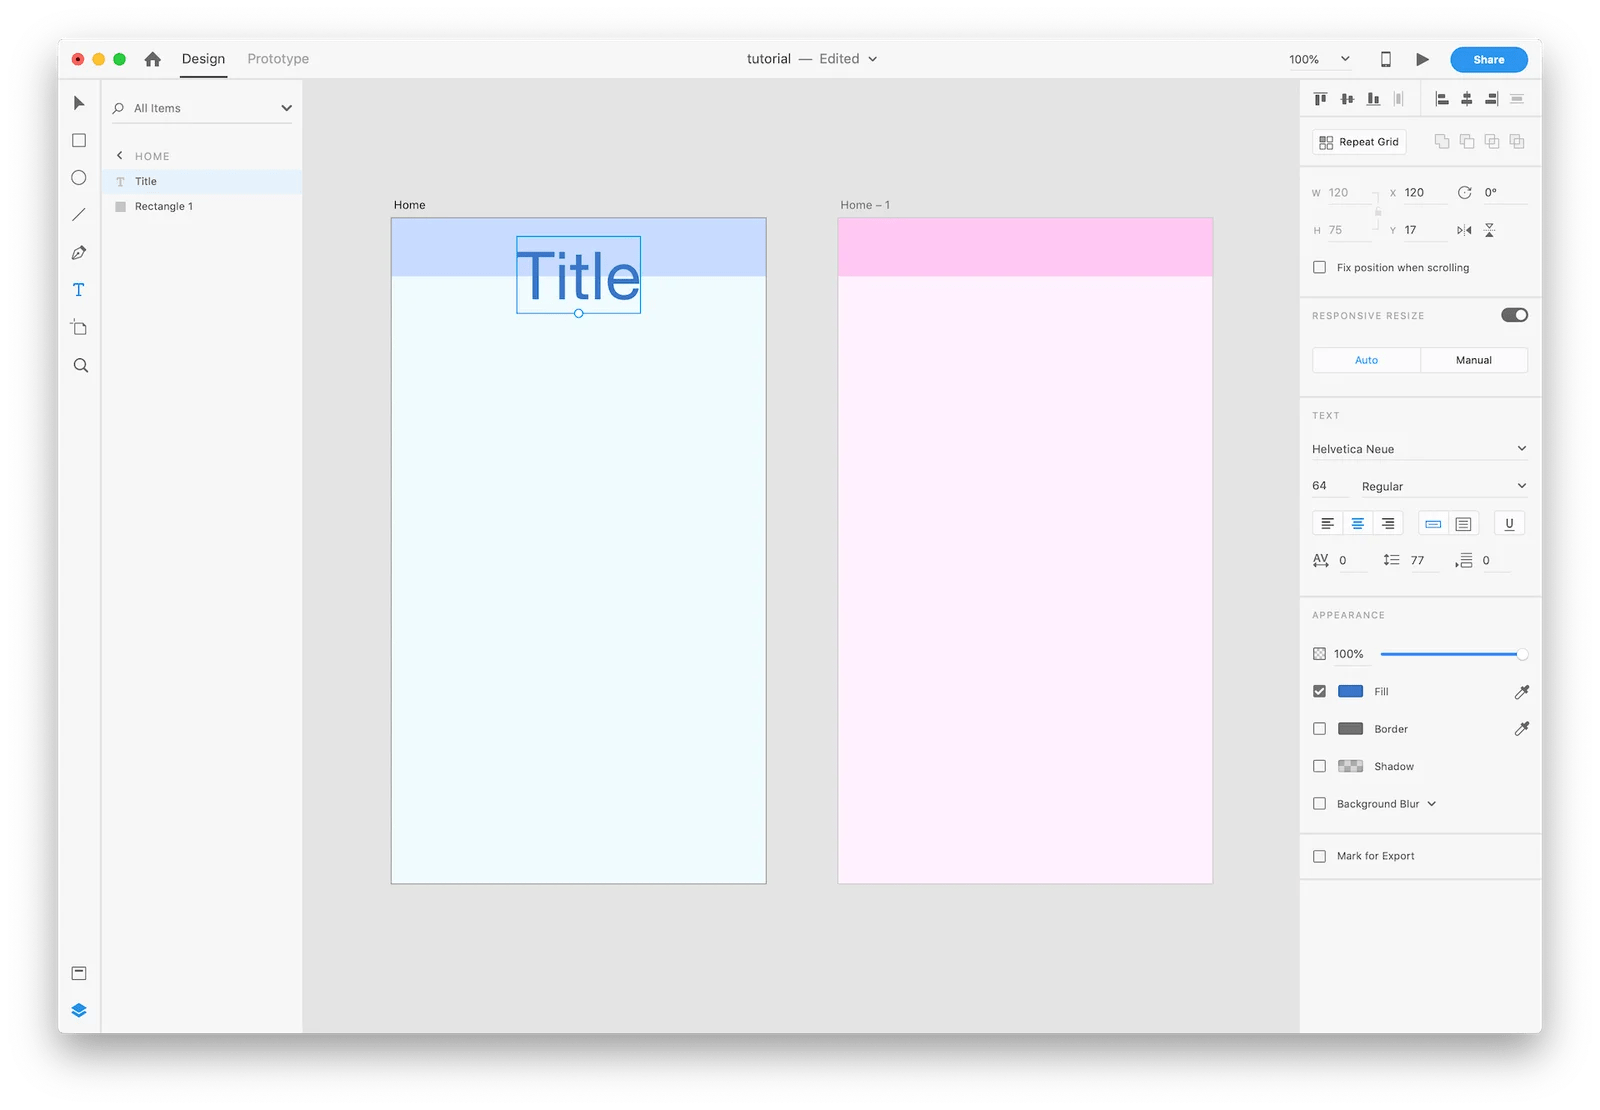Pick border color with eyedropper
This screenshot has height=1110, width=1600.
1522,729
